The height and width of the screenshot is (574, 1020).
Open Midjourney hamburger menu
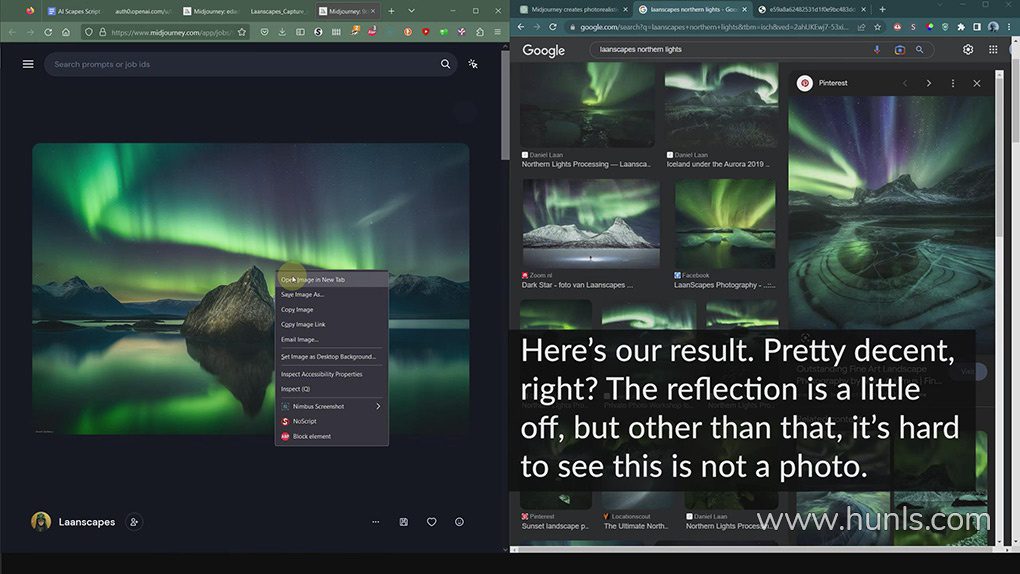click(x=28, y=64)
